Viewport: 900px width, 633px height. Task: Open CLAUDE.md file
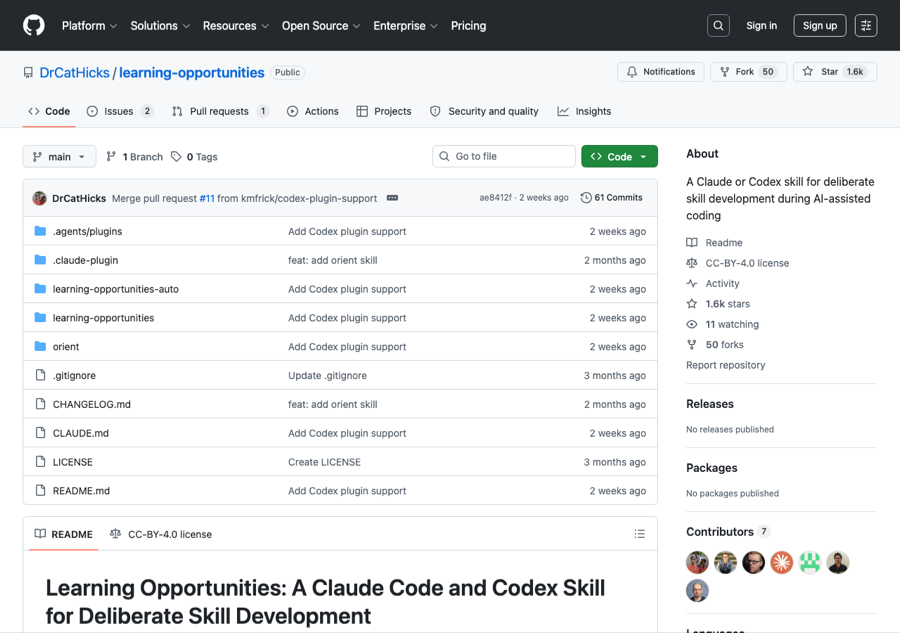pyautogui.click(x=80, y=433)
